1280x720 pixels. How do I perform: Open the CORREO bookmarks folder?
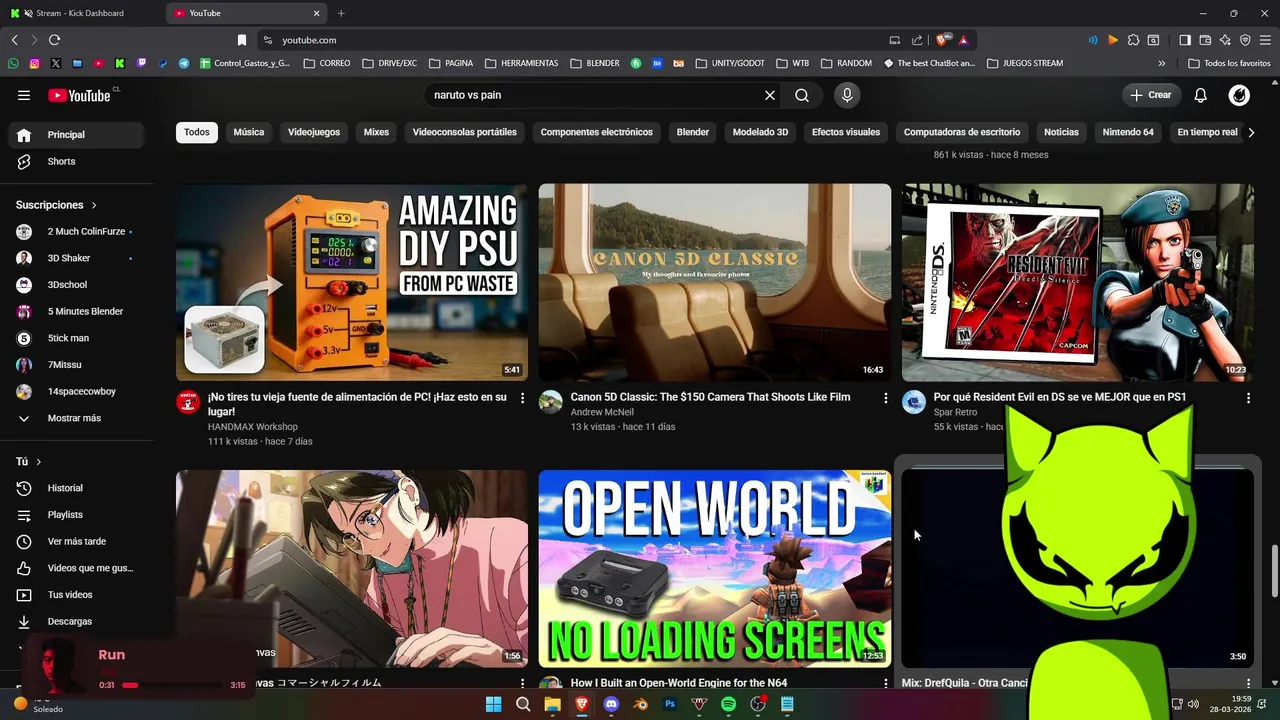tap(326, 63)
